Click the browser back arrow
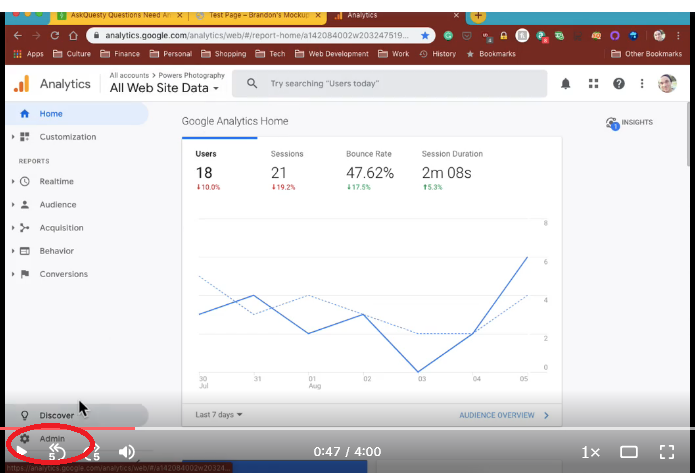The width and height of the screenshot is (695, 473). (18, 35)
